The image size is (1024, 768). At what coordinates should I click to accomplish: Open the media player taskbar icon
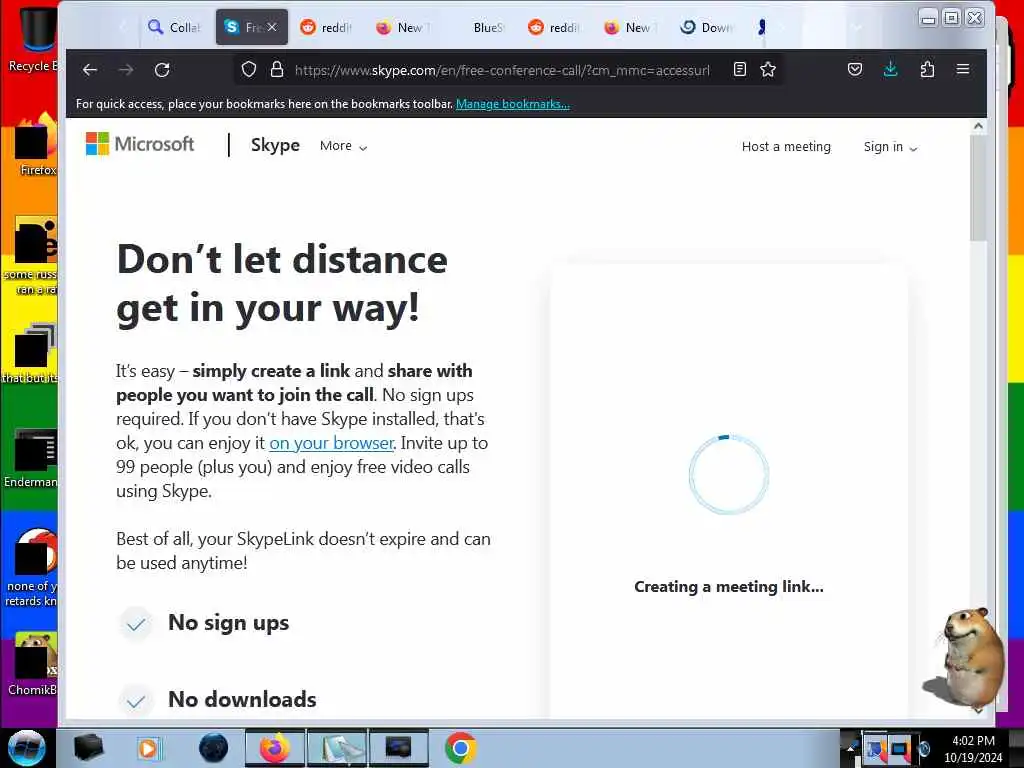click(148, 748)
